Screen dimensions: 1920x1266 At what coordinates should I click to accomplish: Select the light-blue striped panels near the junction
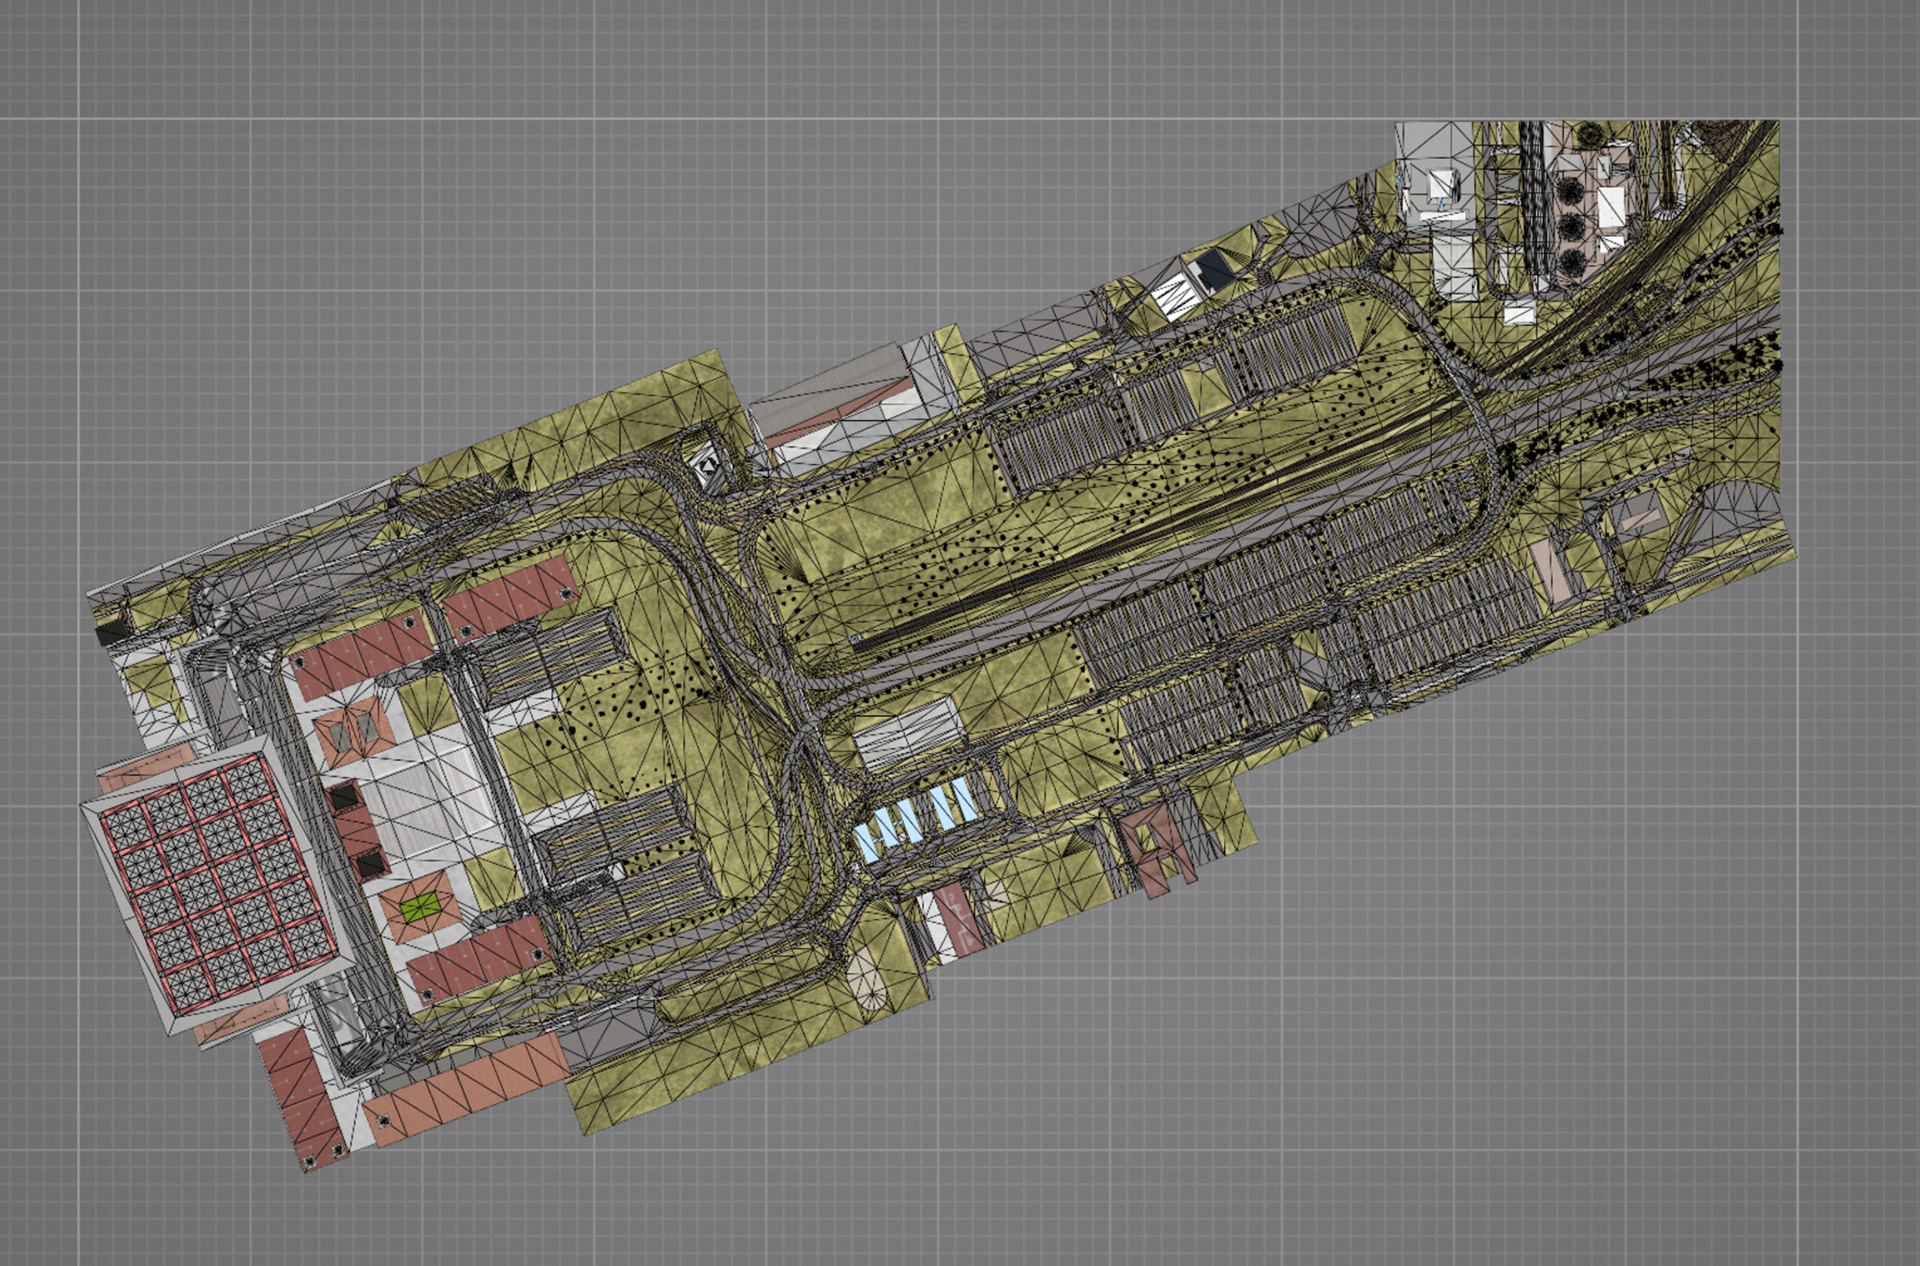(918, 821)
